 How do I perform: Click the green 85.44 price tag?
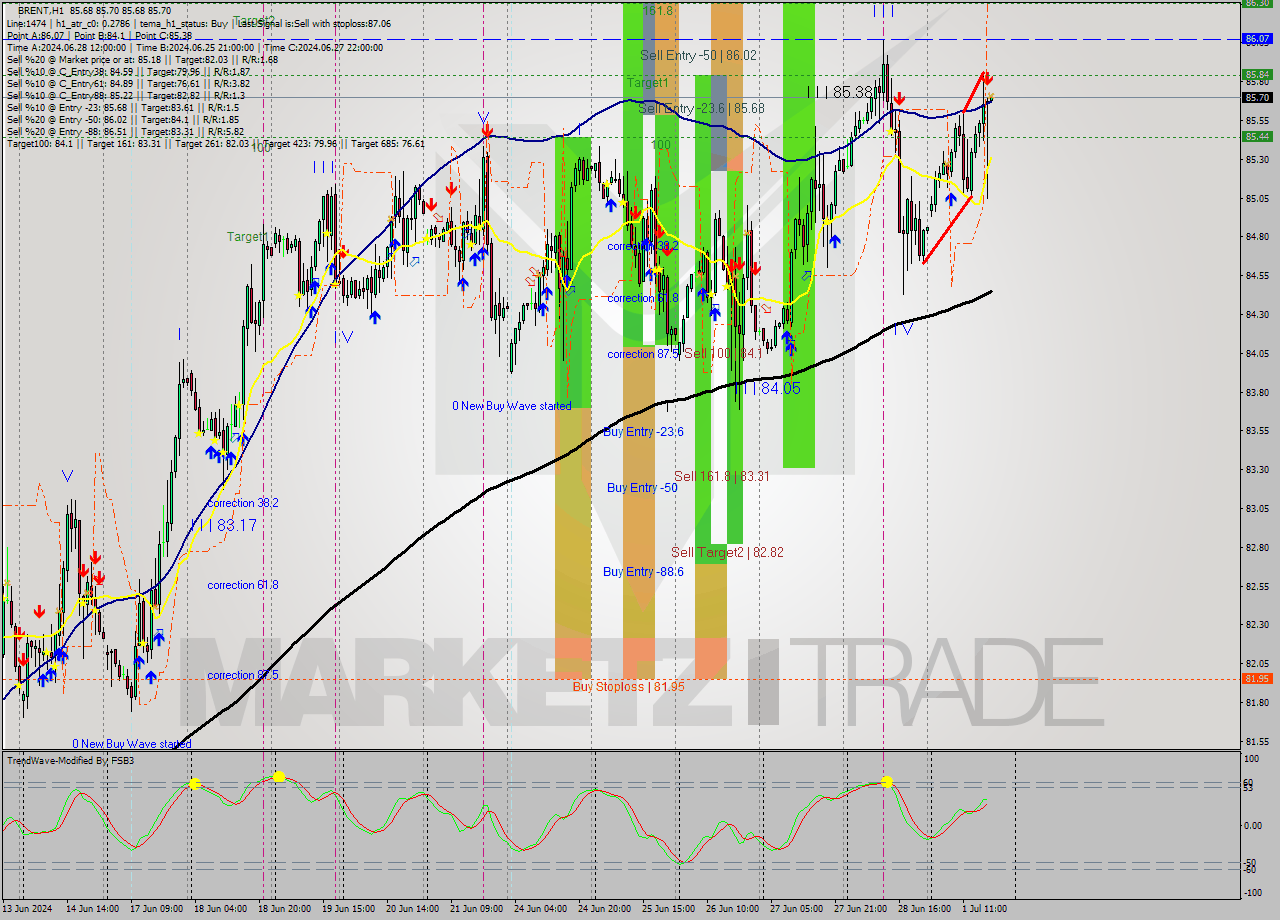coord(1256,136)
